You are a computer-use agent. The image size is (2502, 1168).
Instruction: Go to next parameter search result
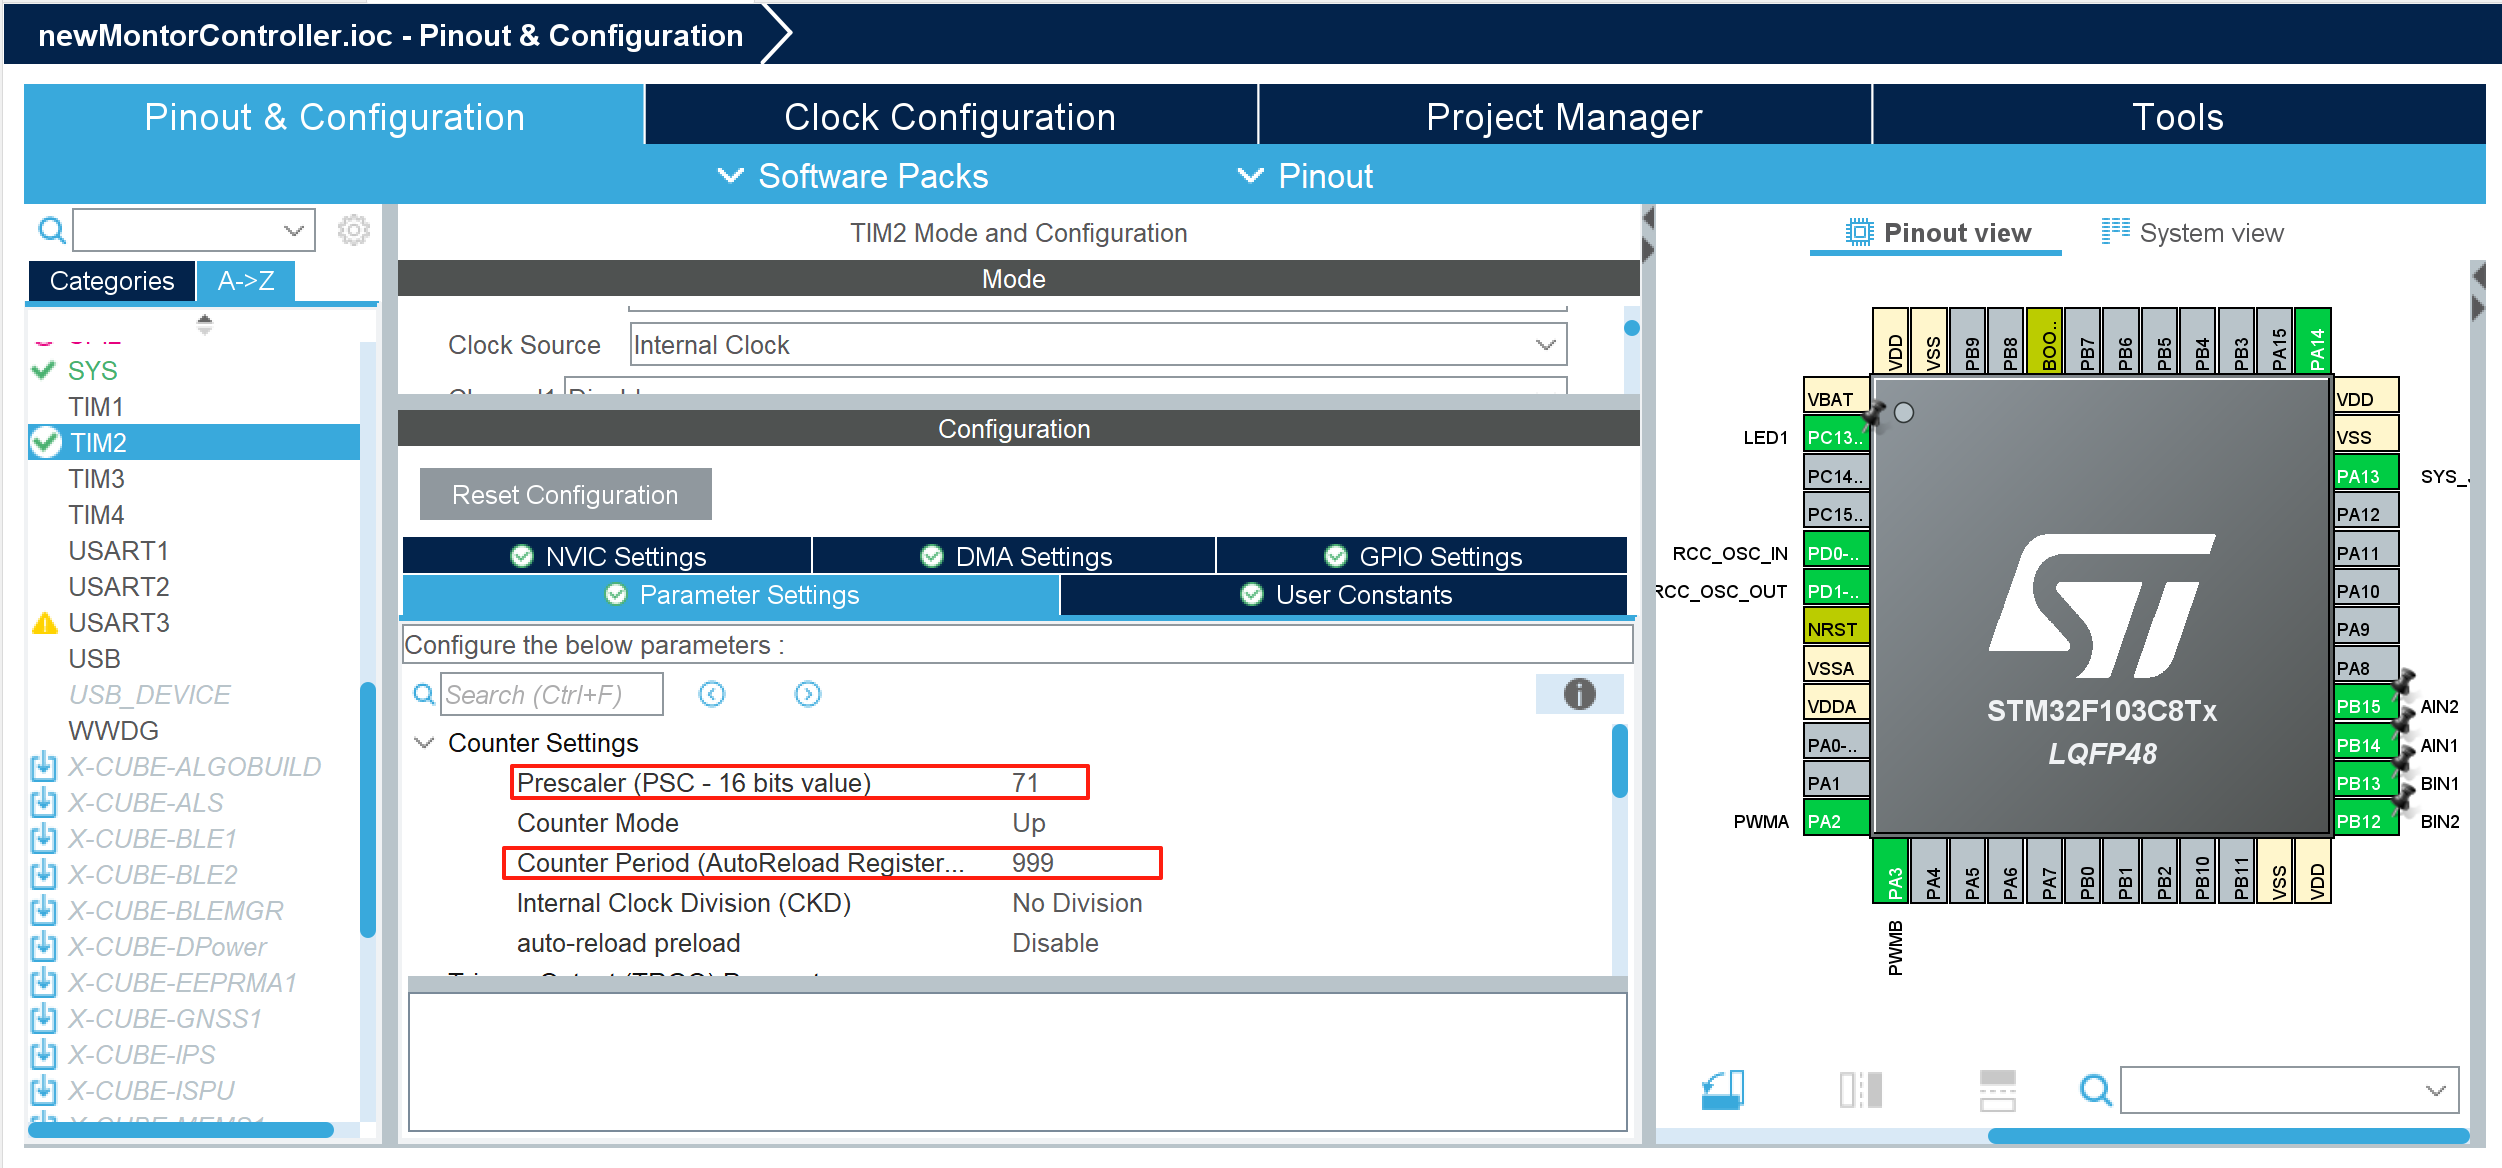click(x=807, y=694)
